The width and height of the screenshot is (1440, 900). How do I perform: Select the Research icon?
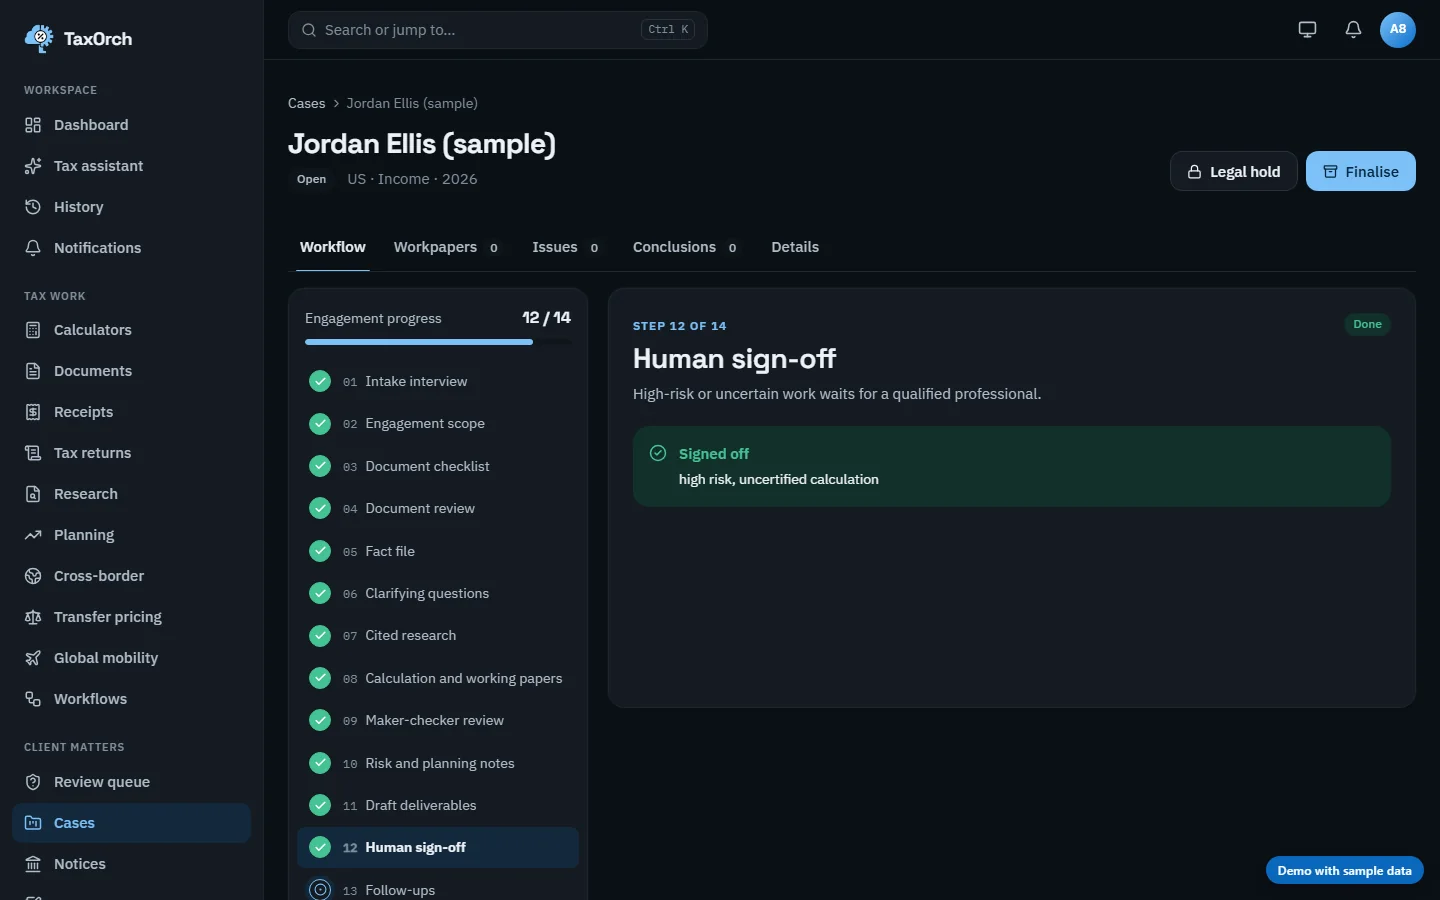click(33, 494)
